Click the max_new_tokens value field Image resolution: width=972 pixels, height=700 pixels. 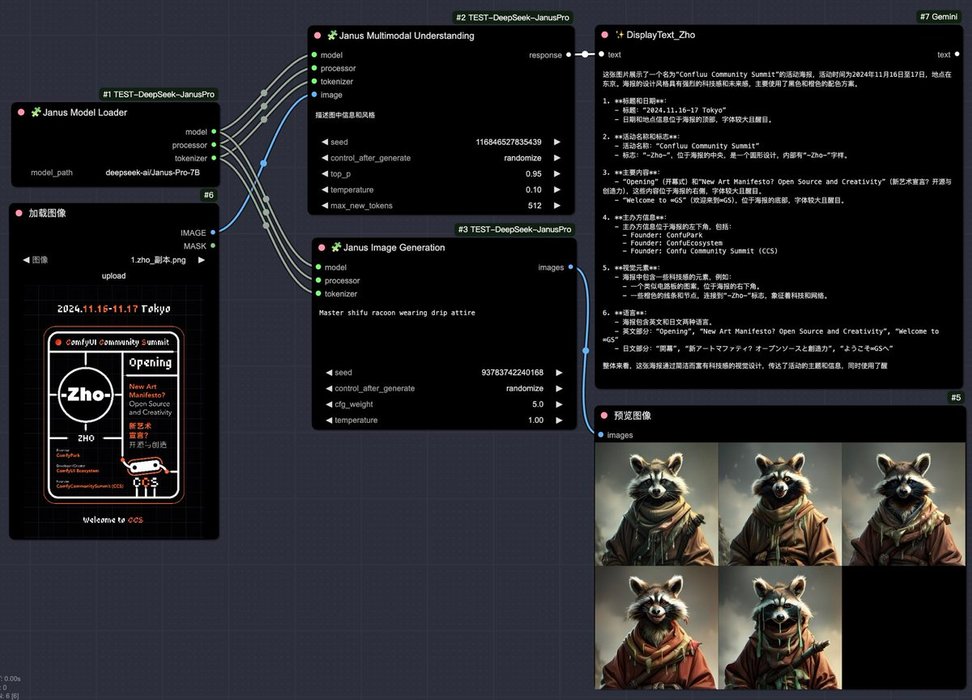tap(440, 206)
